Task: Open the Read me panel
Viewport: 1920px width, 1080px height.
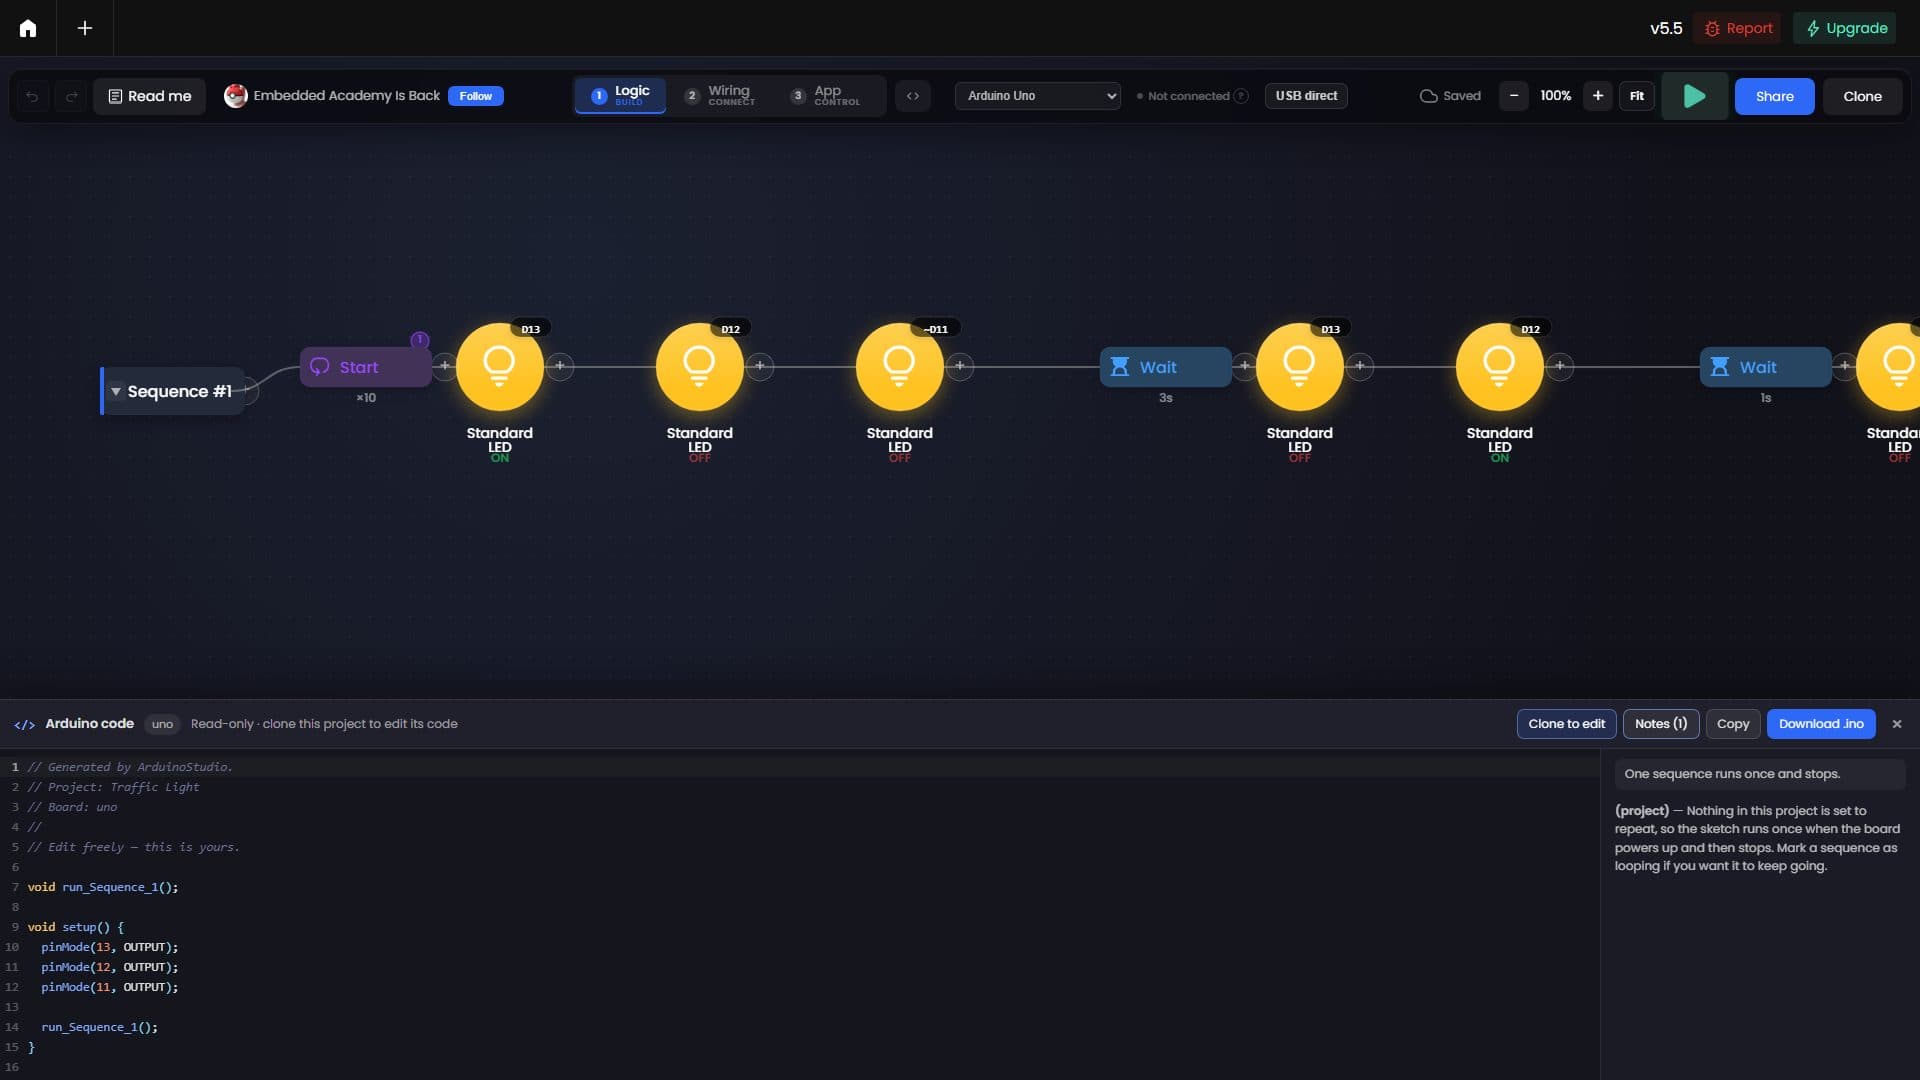Action: coord(149,96)
